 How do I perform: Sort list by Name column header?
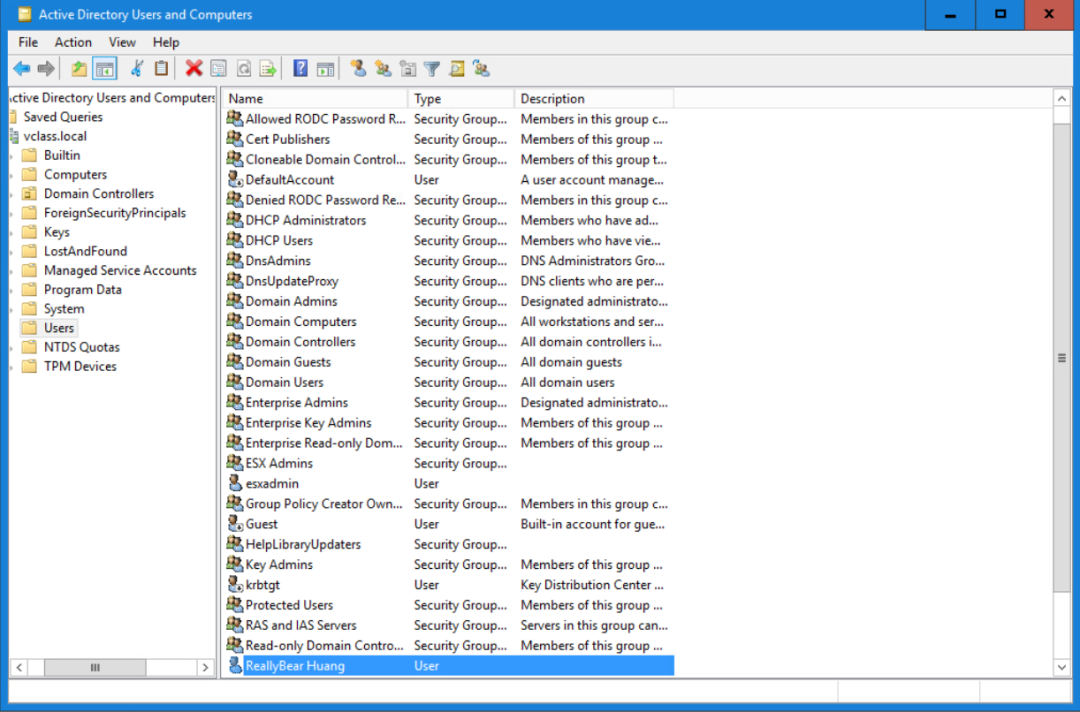315,98
